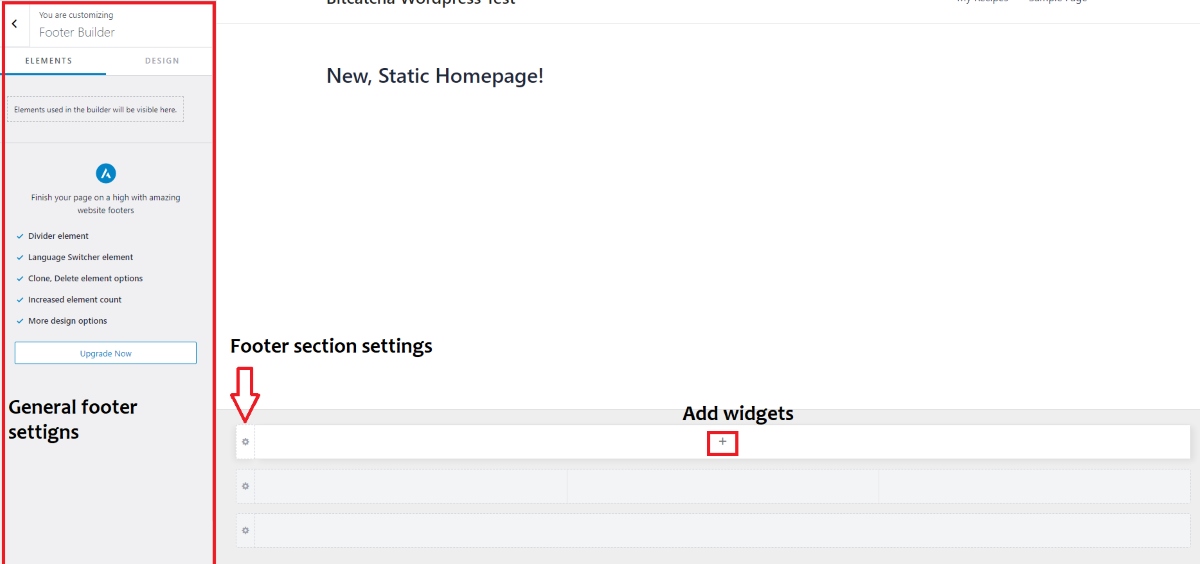The height and width of the screenshot is (564, 1200).
Task: Select the More design options item
Action: click(x=67, y=321)
